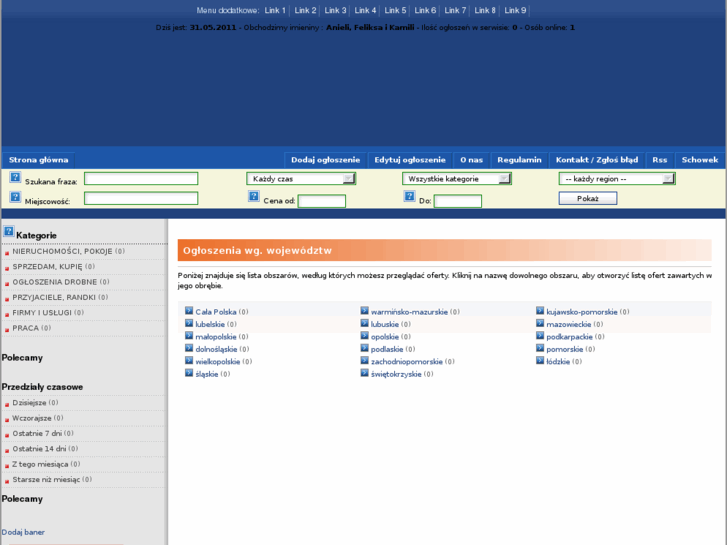Select NIERUCHOMOŚCI, POKOJE category
Image resolution: width=727 pixels, height=545 pixels.
click(62, 251)
